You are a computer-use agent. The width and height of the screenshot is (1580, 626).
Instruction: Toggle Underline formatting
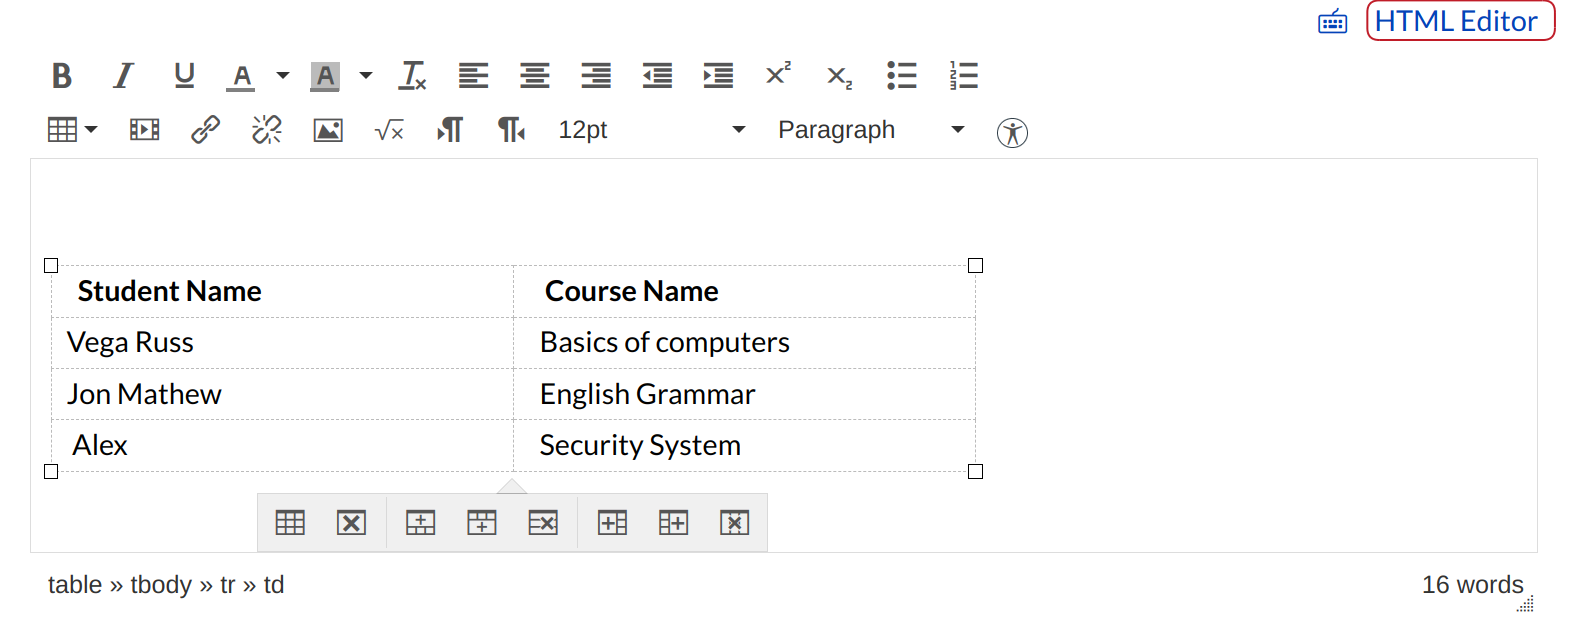pyautogui.click(x=184, y=76)
